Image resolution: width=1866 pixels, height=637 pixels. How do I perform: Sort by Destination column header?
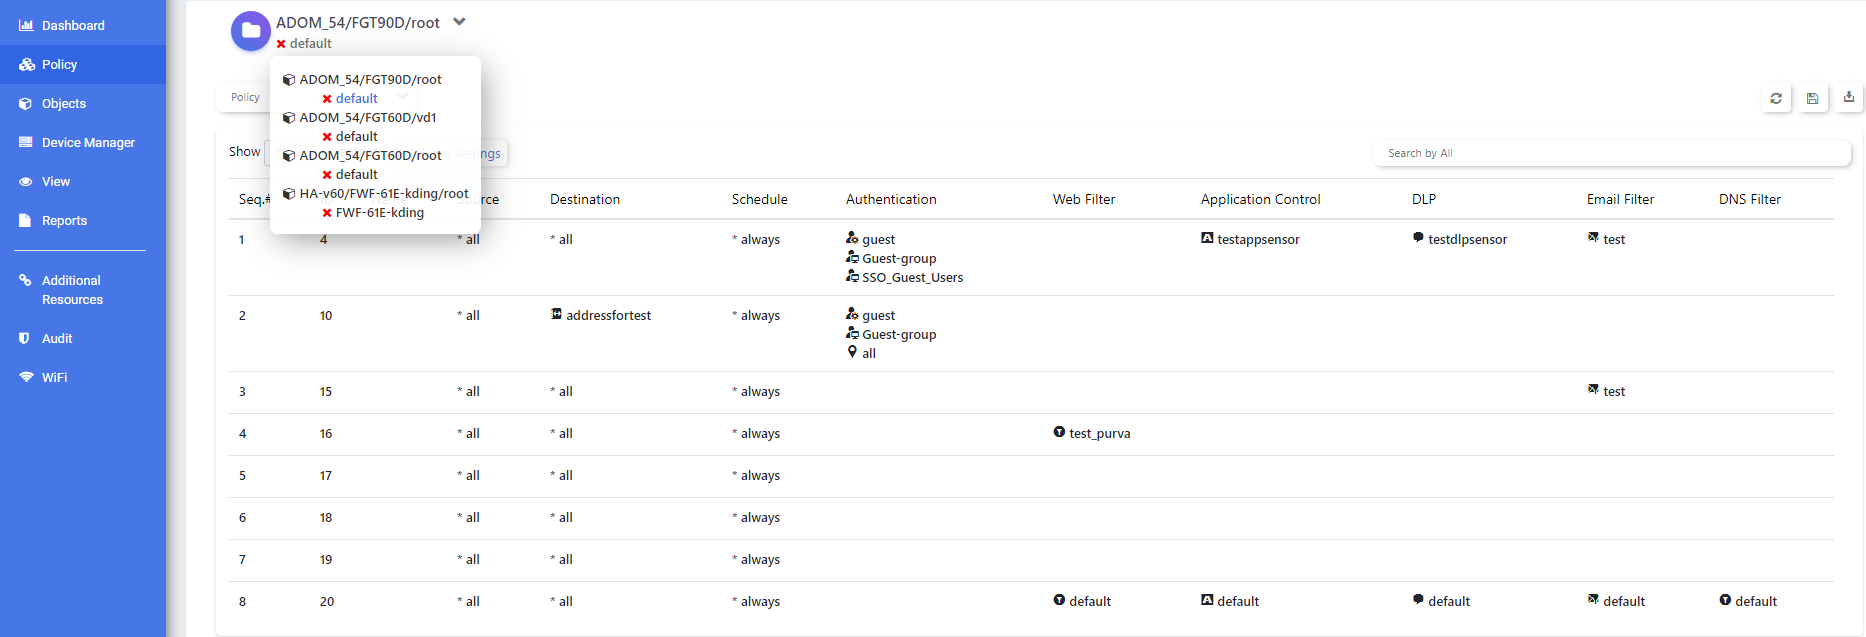coord(585,199)
